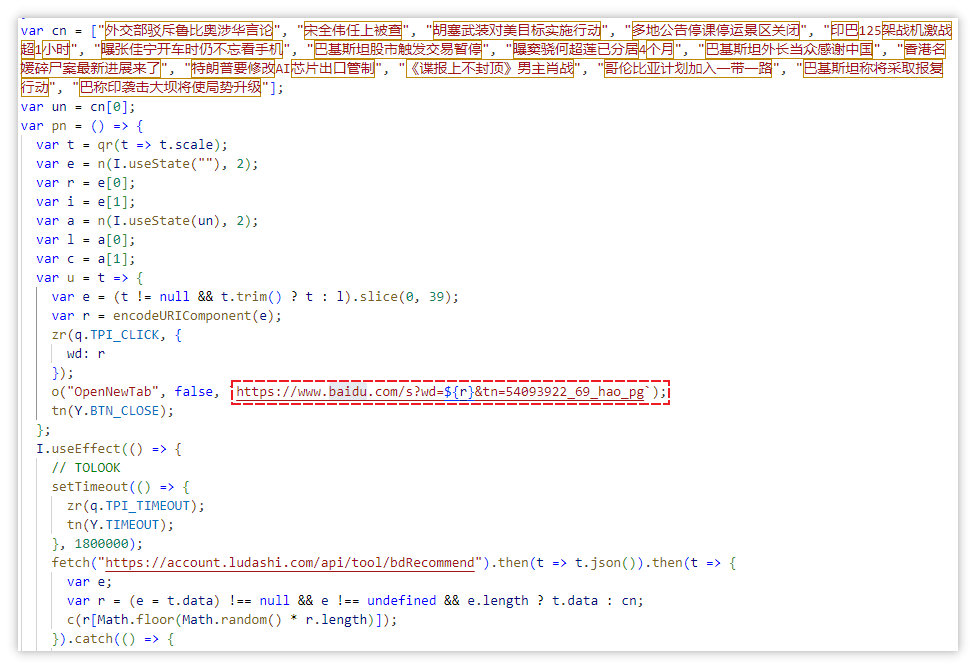Click the line "setTimeout(() => {"

[121, 487]
